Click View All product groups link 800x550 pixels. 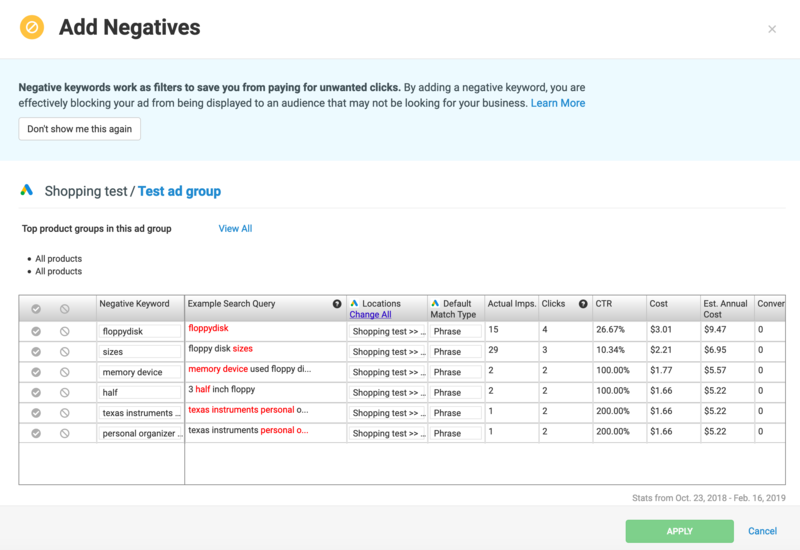click(235, 229)
